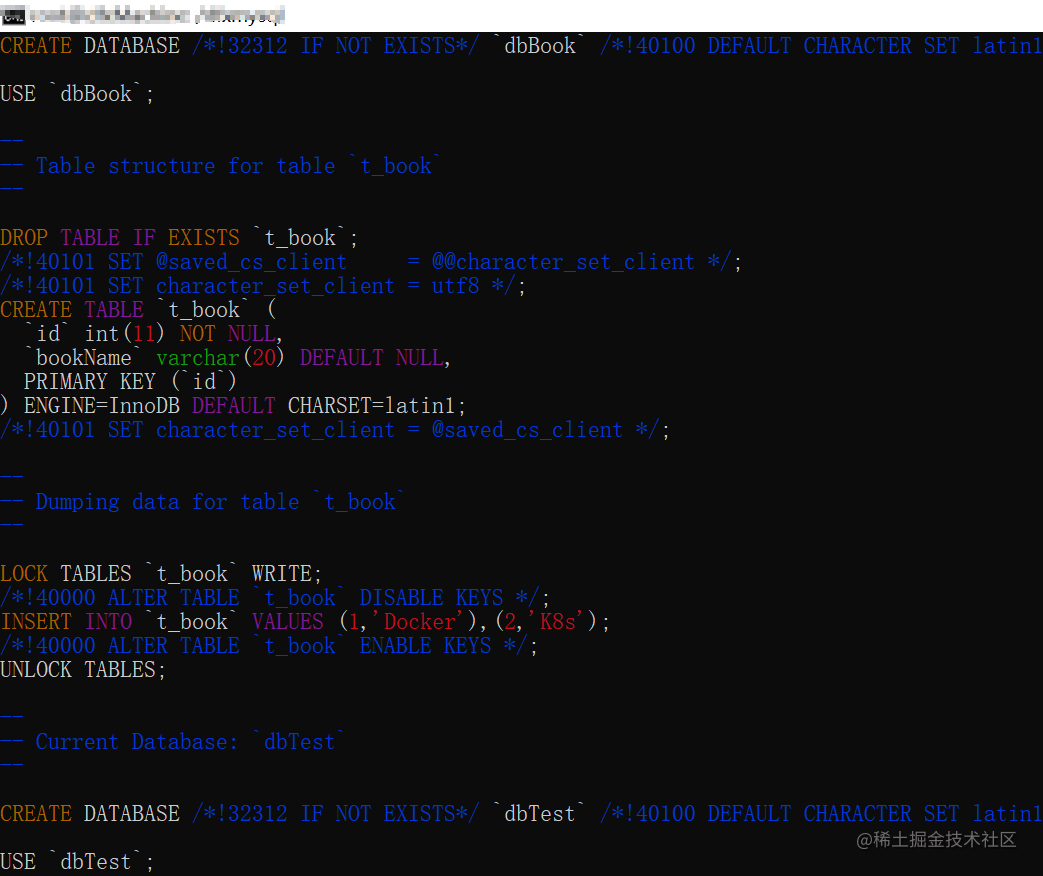Screen dimensions: 1043x876
Task: Click the 稀土掘金技术社区 watermark
Action: click(x=934, y=840)
